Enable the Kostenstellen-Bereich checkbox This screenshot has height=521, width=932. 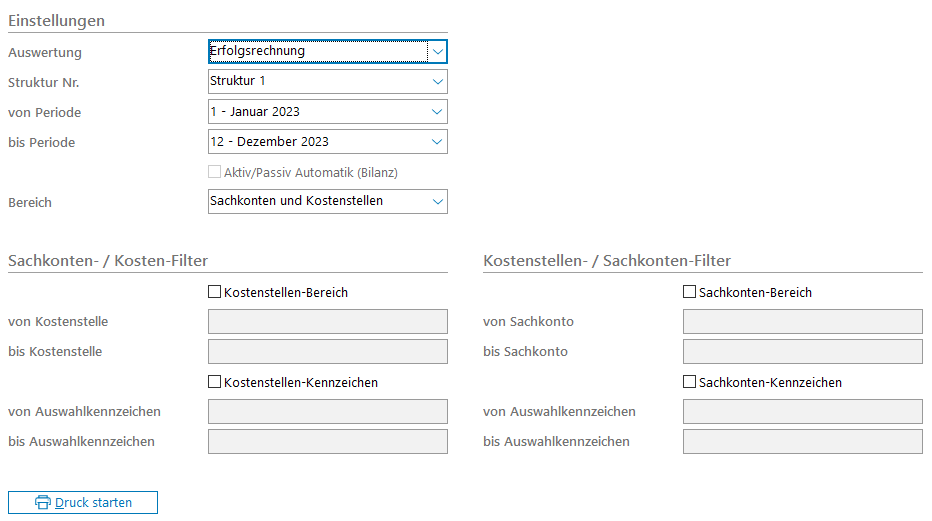point(214,293)
